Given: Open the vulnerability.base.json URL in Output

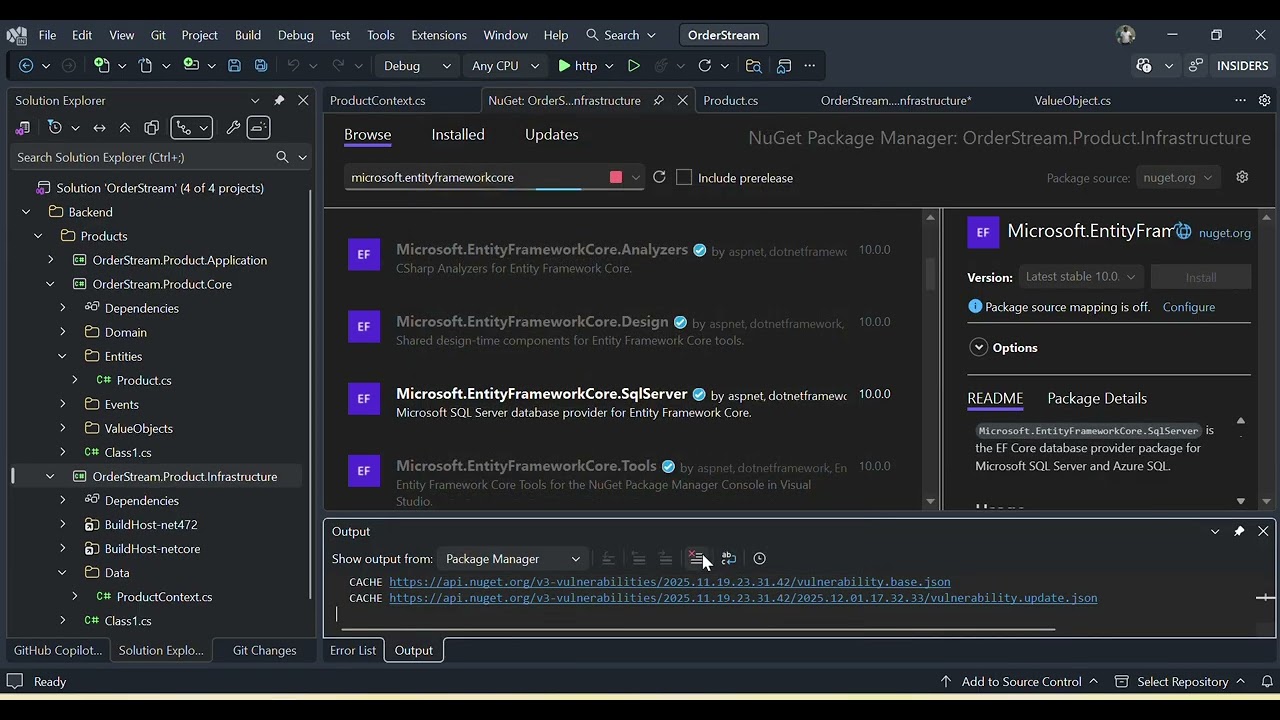Looking at the screenshot, I should 670,582.
